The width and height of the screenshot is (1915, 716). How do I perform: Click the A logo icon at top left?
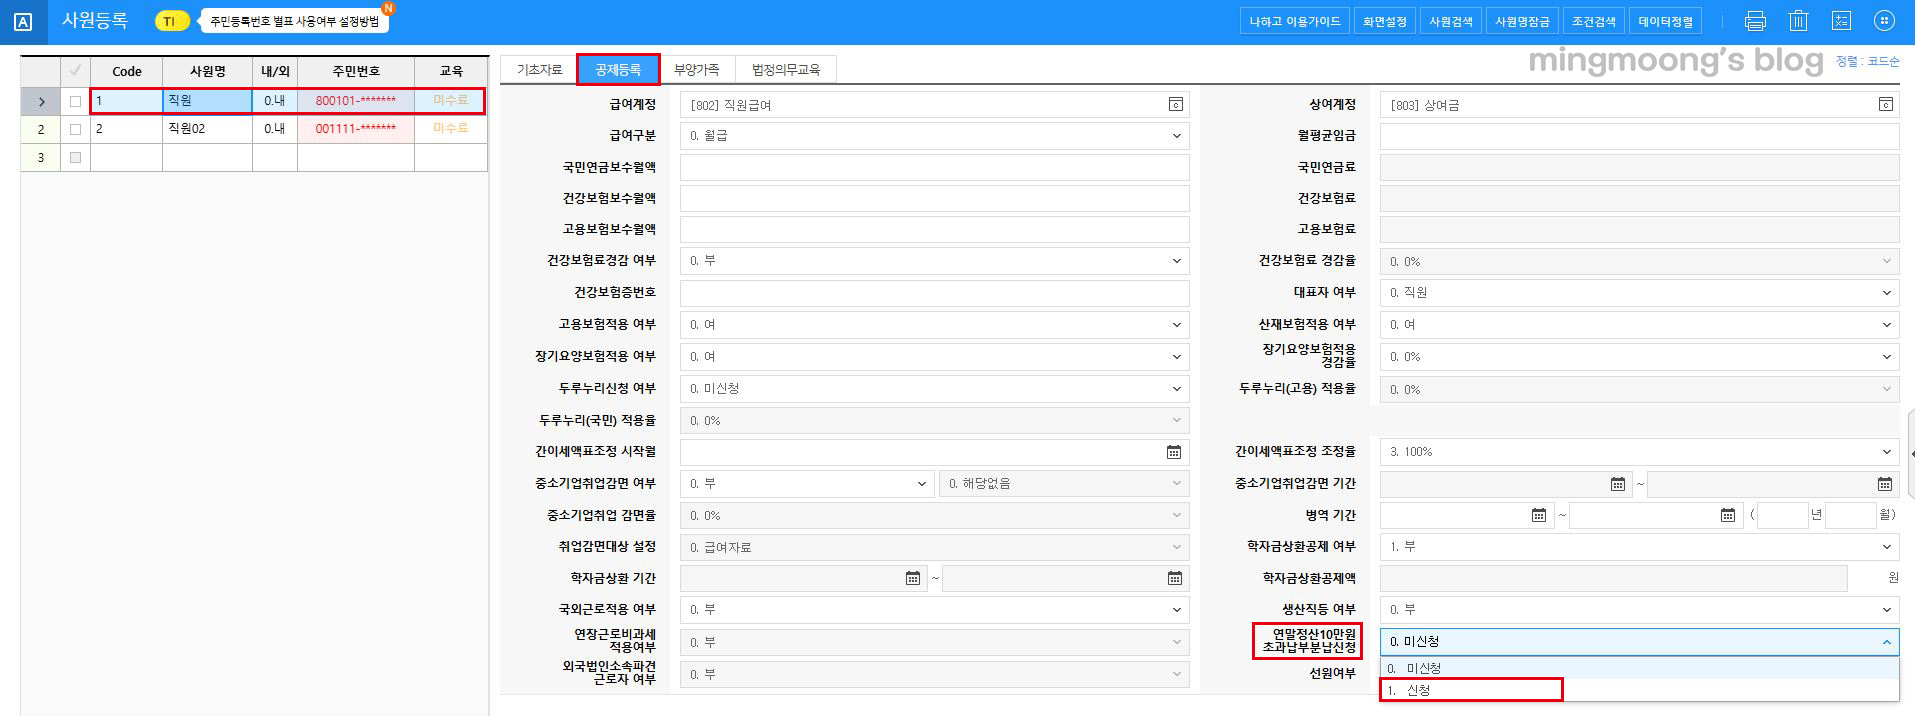[x=23, y=22]
